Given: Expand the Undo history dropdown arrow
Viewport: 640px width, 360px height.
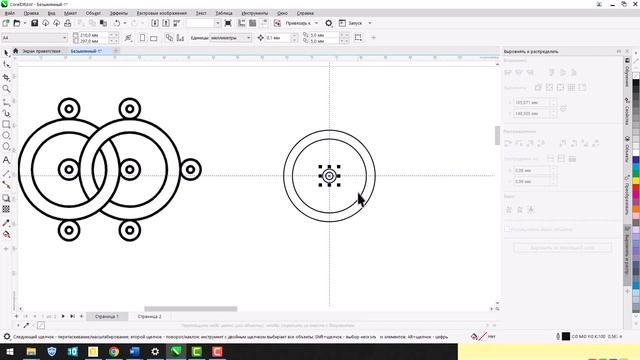Looking at the screenshot, I should (x=125, y=23).
